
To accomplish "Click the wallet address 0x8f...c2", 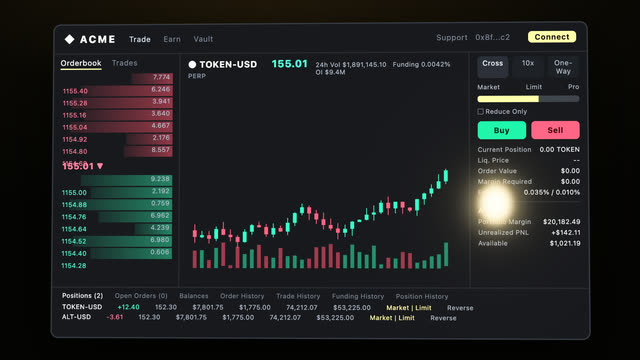I will [x=493, y=38].
